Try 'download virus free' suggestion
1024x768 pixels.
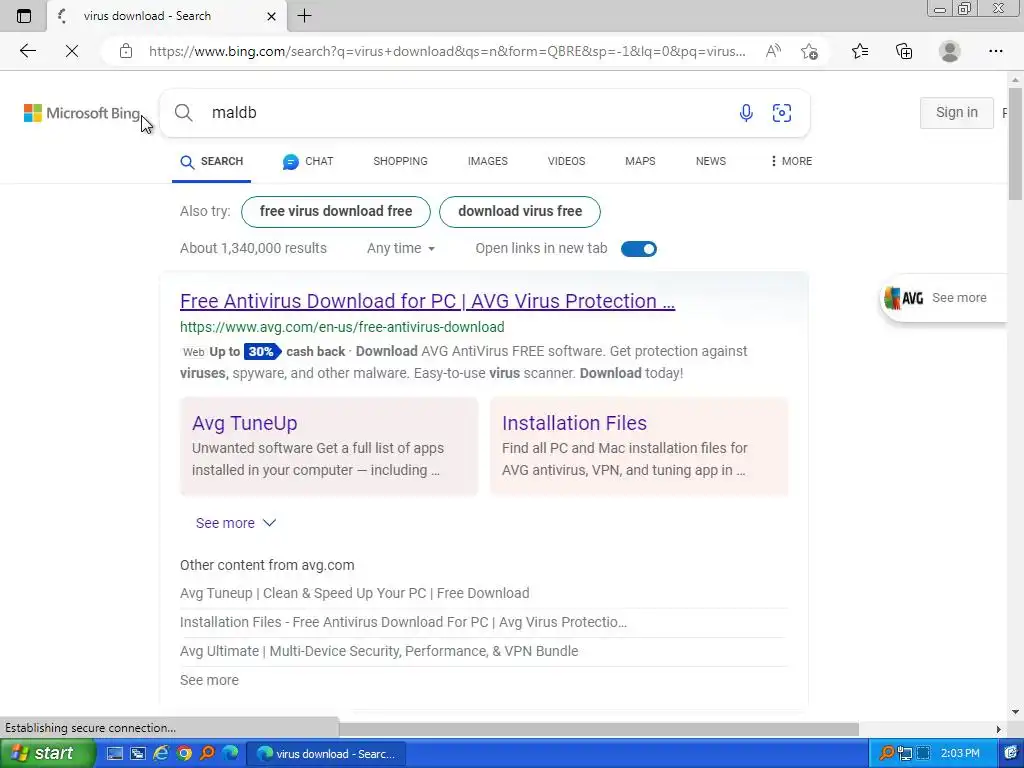click(520, 212)
